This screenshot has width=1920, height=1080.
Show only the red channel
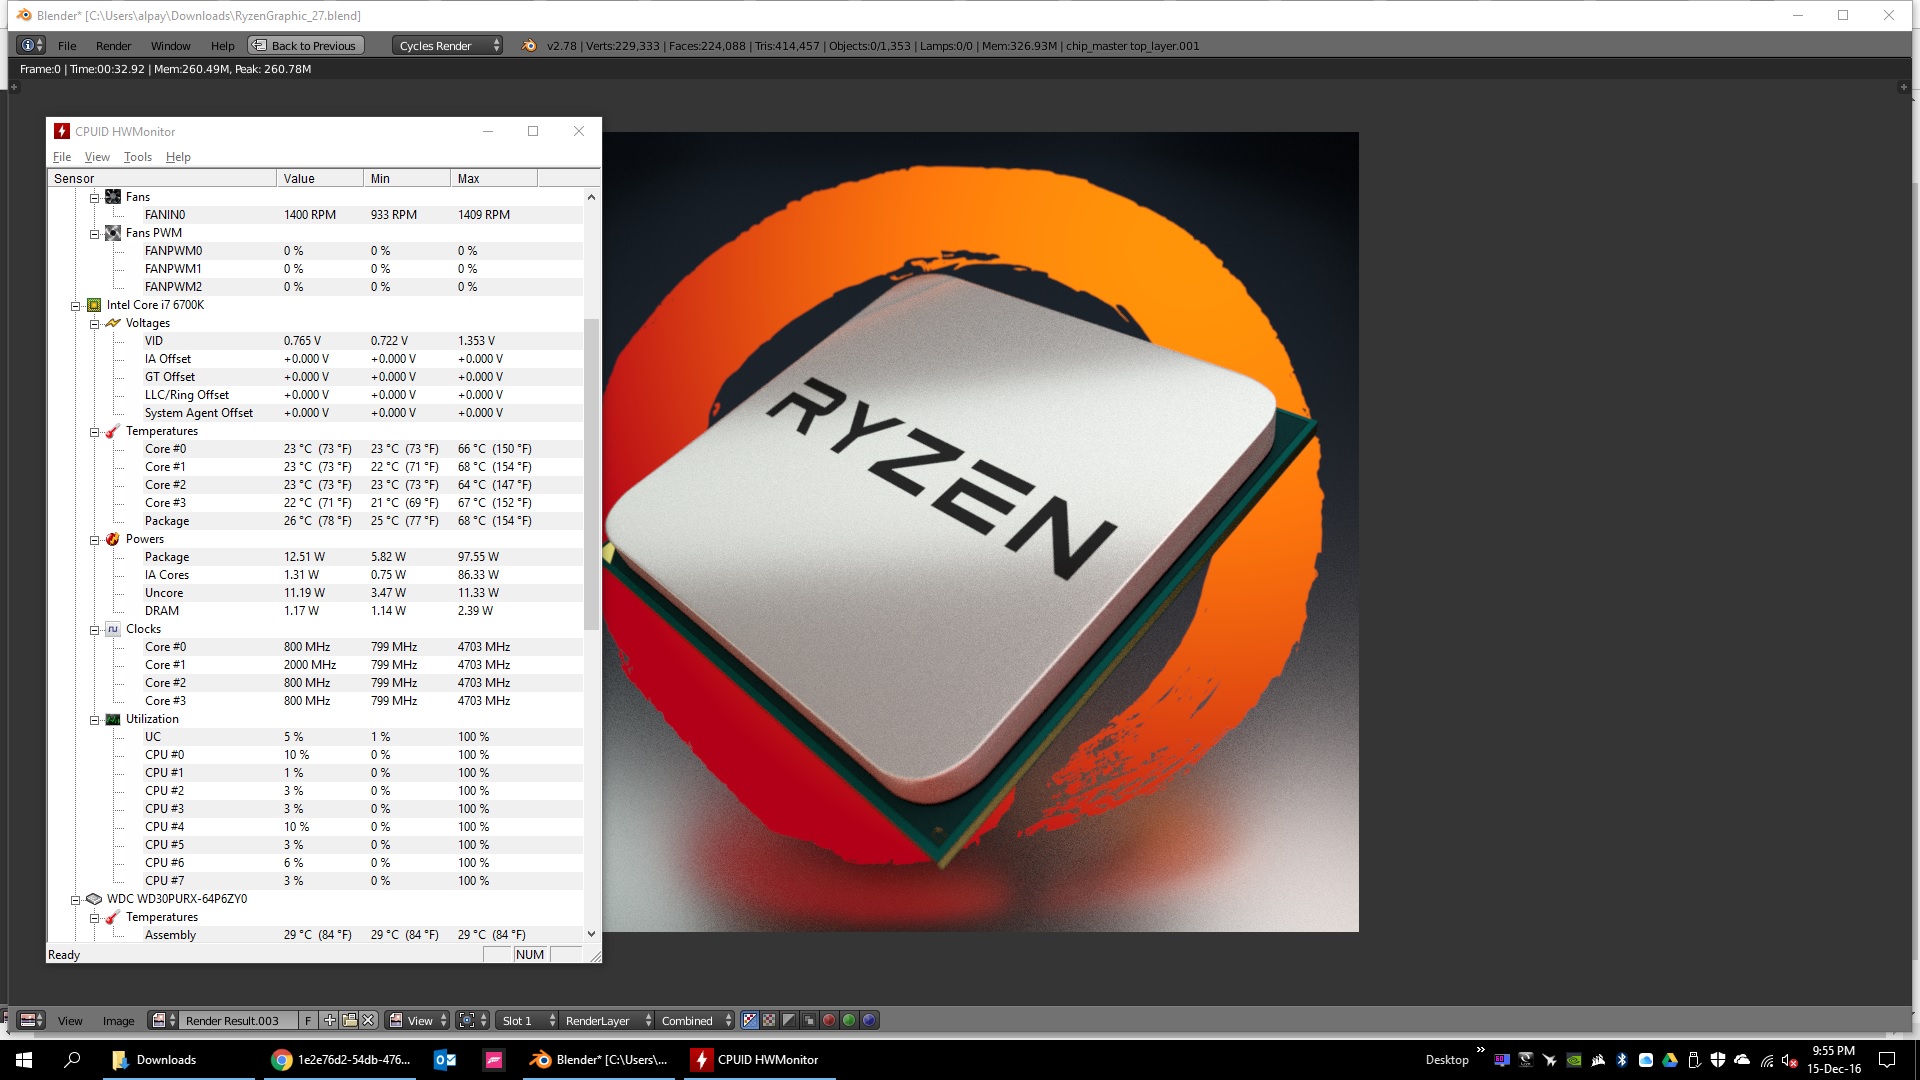[x=829, y=1020]
